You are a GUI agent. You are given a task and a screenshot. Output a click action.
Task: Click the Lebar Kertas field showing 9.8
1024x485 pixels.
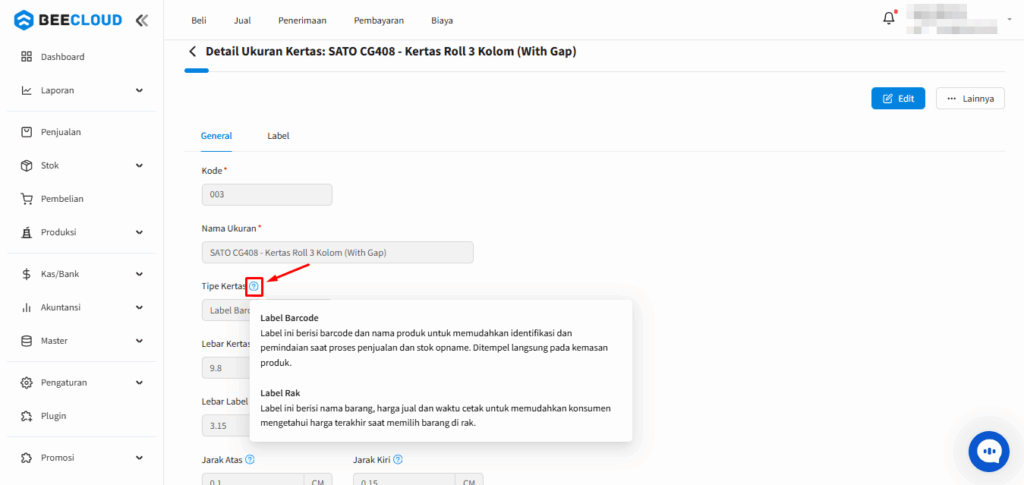pyautogui.click(x=226, y=368)
